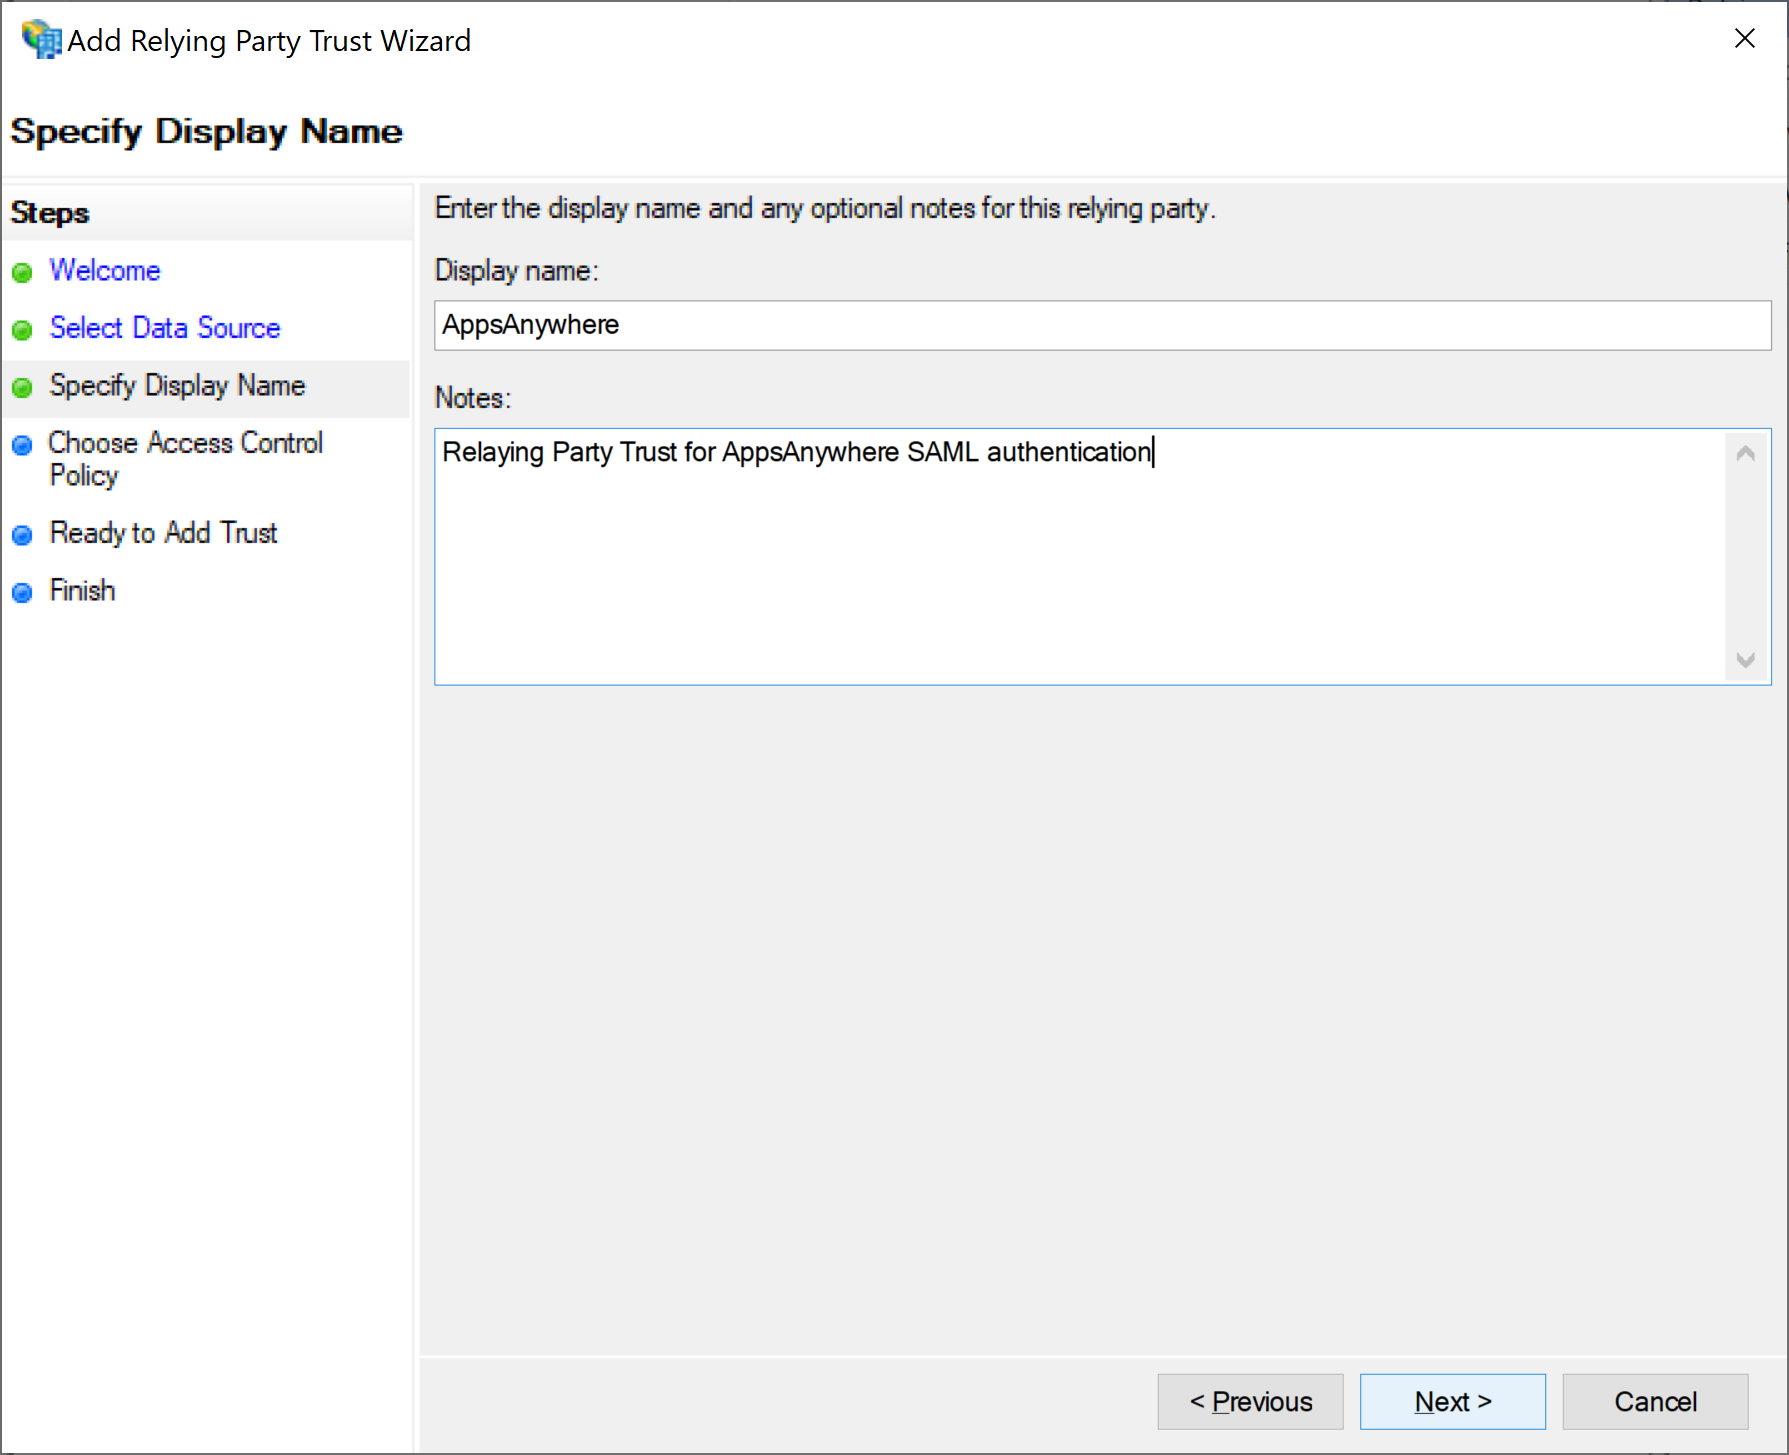Go to the Select Data Source step

pos(165,328)
